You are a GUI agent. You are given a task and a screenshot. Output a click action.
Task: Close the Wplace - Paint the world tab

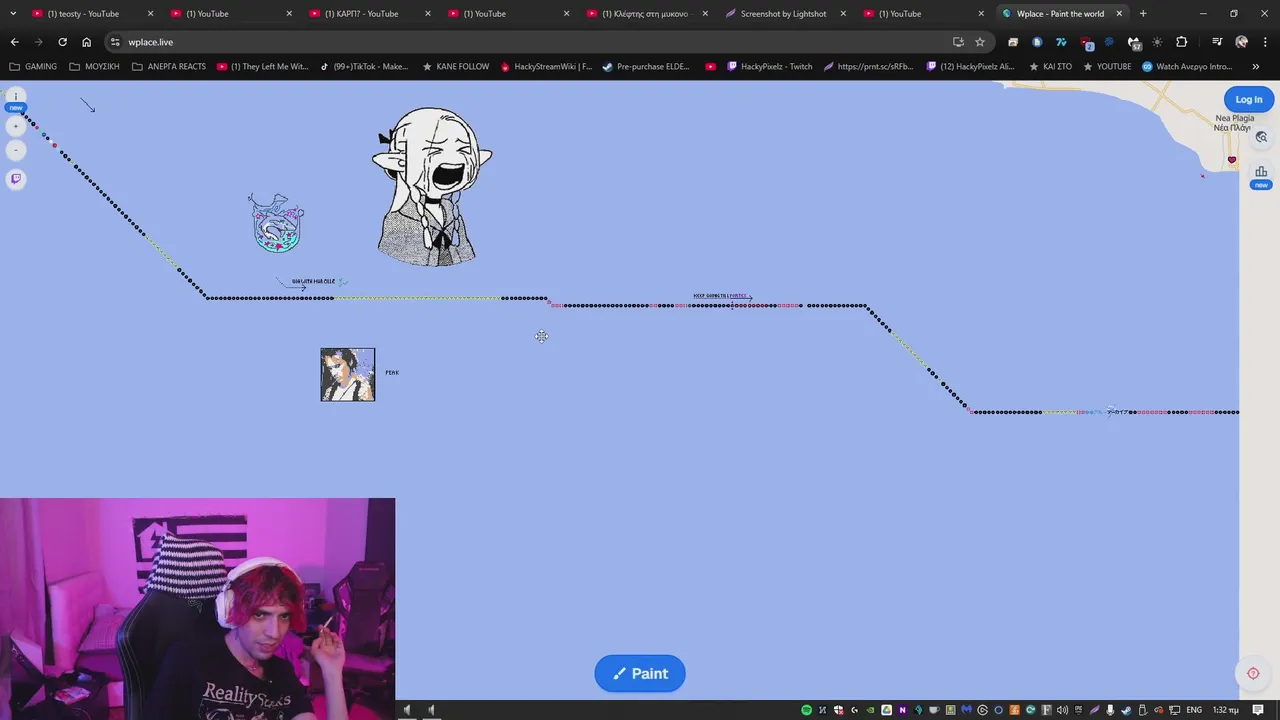tap(1119, 14)
